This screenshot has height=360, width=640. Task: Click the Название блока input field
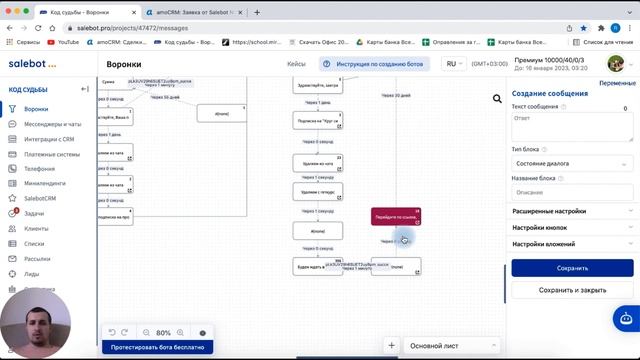pyautogui.click(x=572, y=192)
